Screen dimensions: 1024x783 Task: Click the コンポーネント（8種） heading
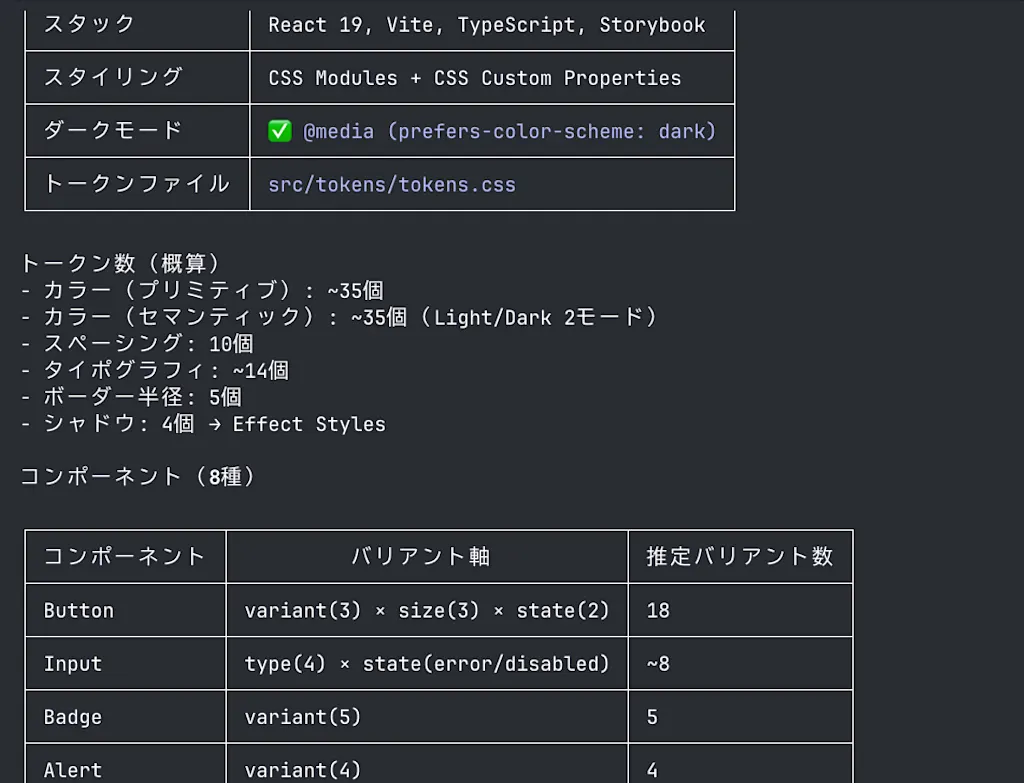[138, 476]
